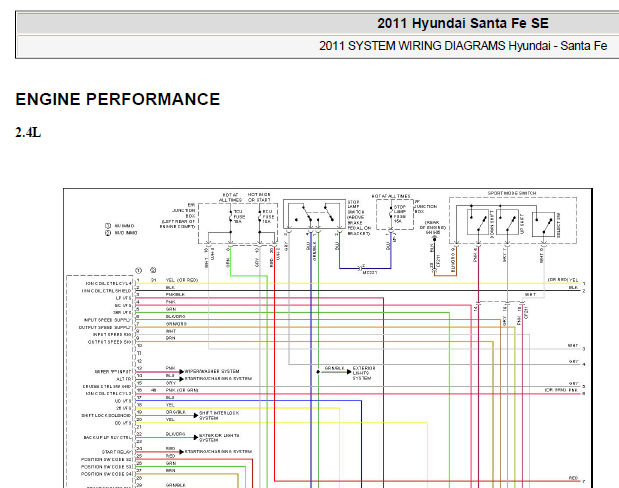Click the circled 1 W/ IMMO legend marker

pyautogui.click(x=107, y=226)
